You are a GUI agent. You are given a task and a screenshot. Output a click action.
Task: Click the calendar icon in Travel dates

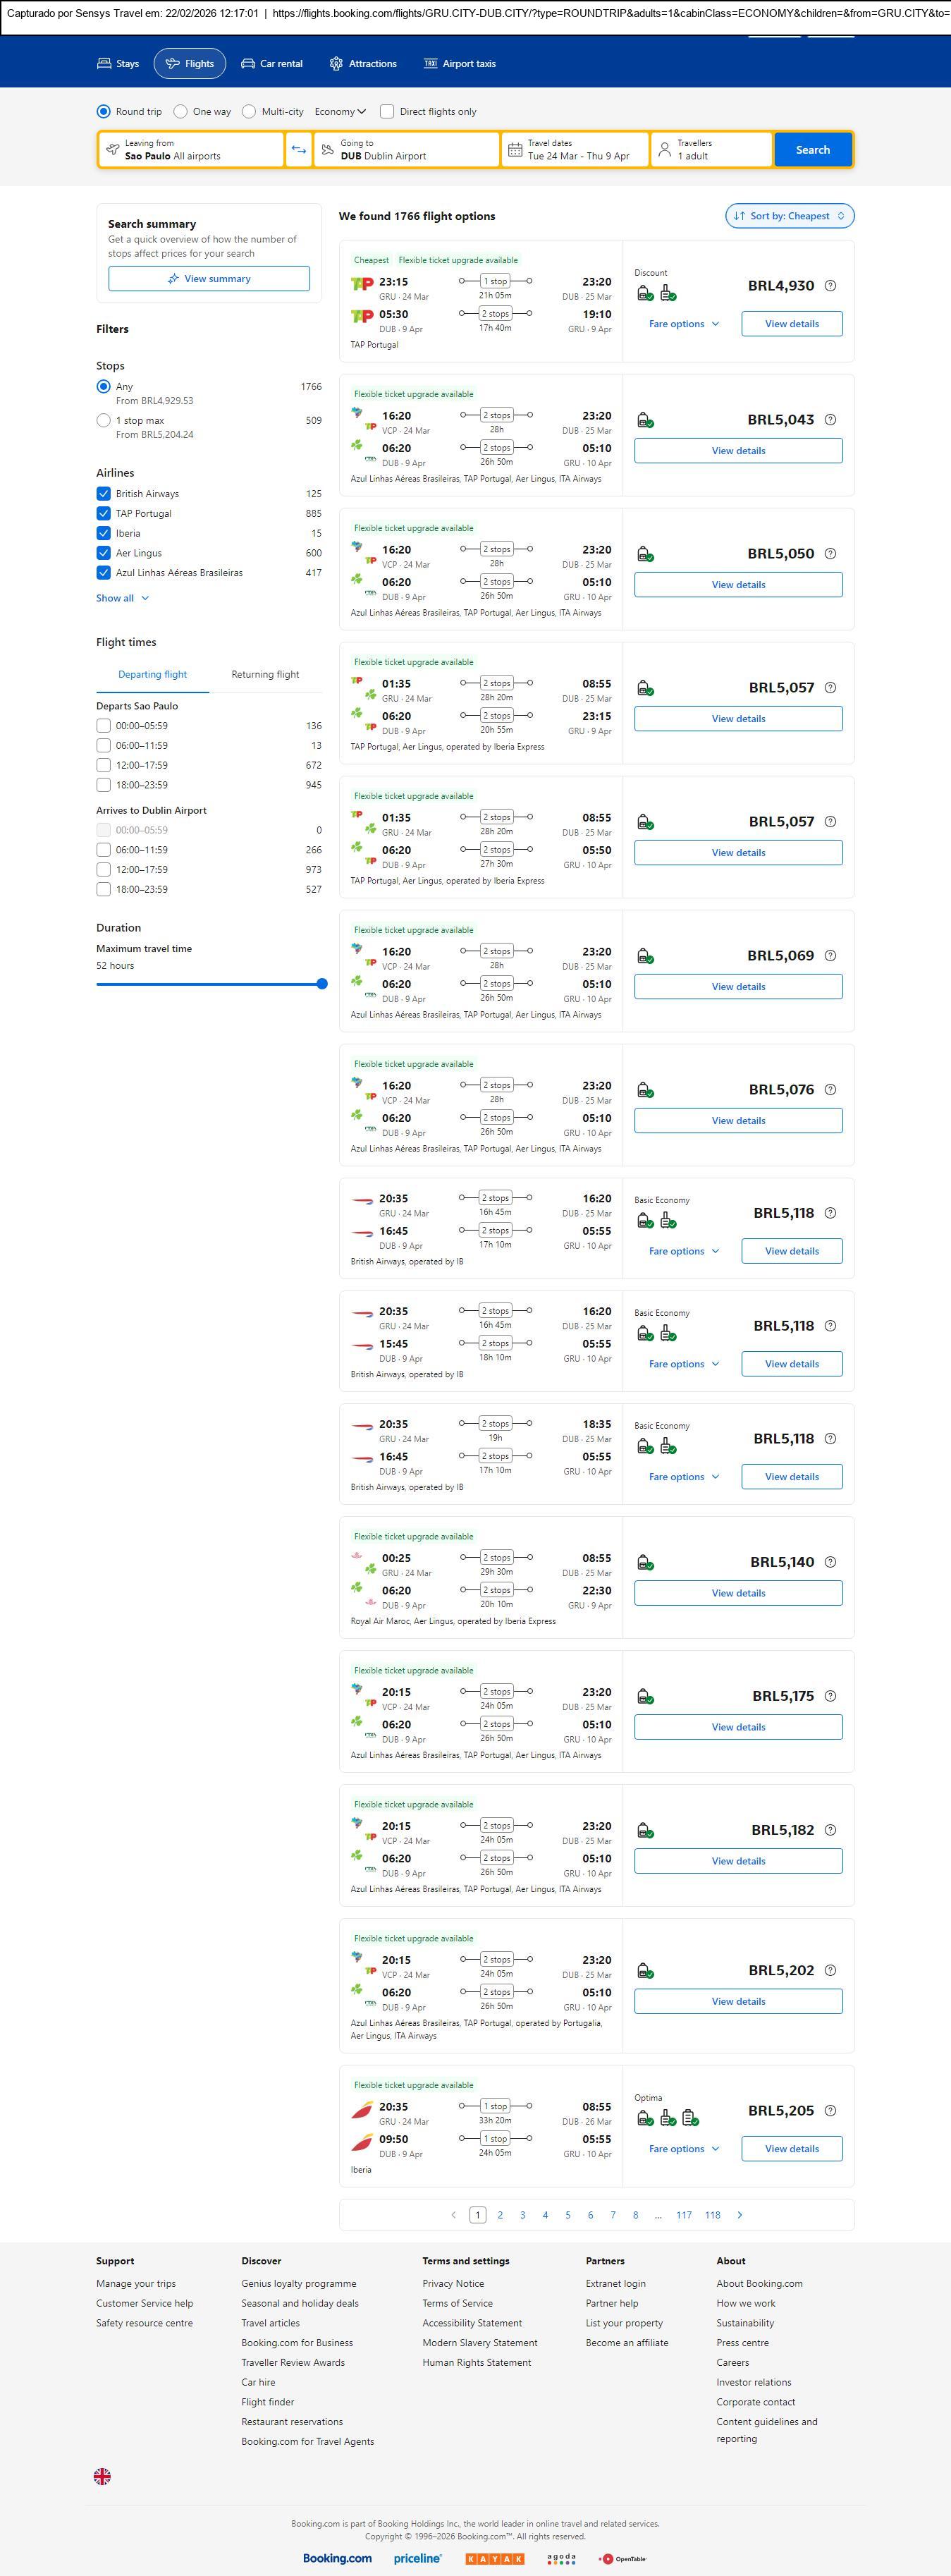515,150
